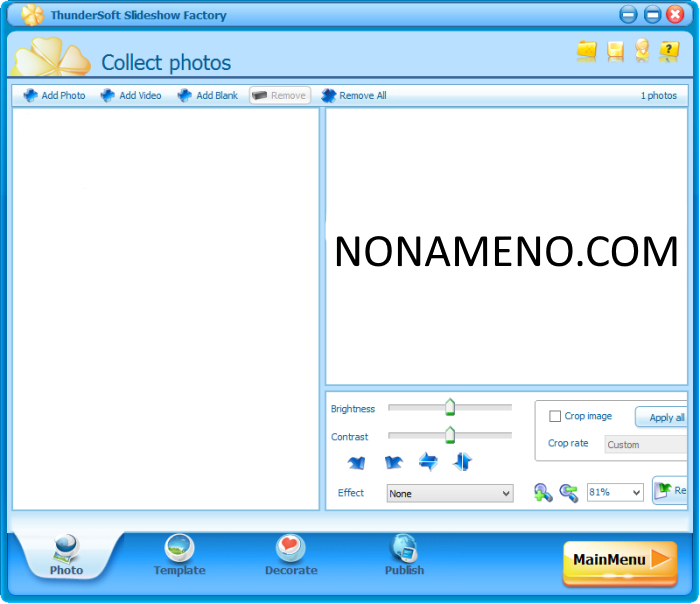Click the NONAMENO.COM photo preview
700x604 pixels.
tap(506, 251)
